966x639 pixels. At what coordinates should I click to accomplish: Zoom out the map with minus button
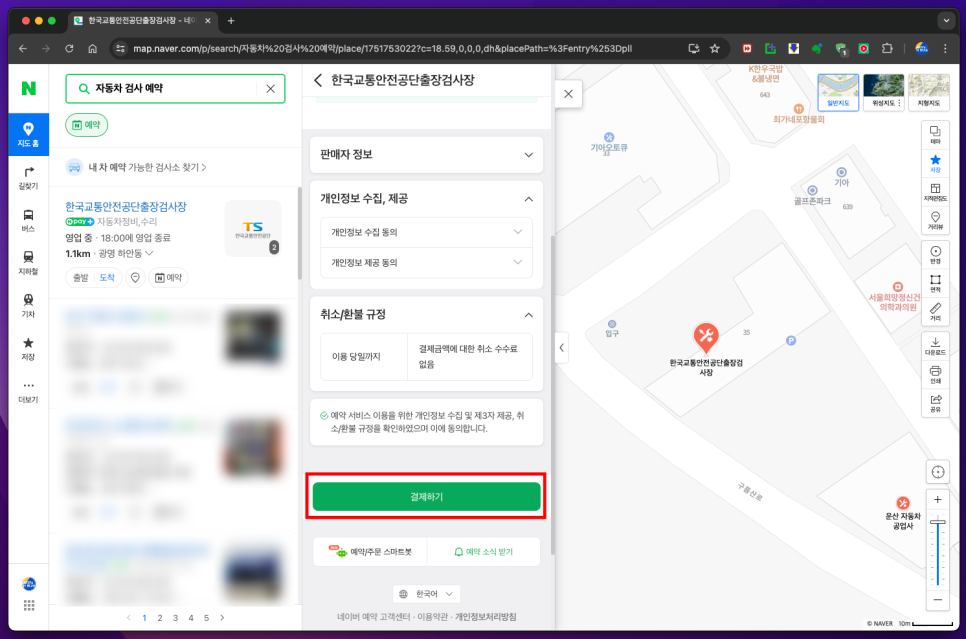[937, 599]
